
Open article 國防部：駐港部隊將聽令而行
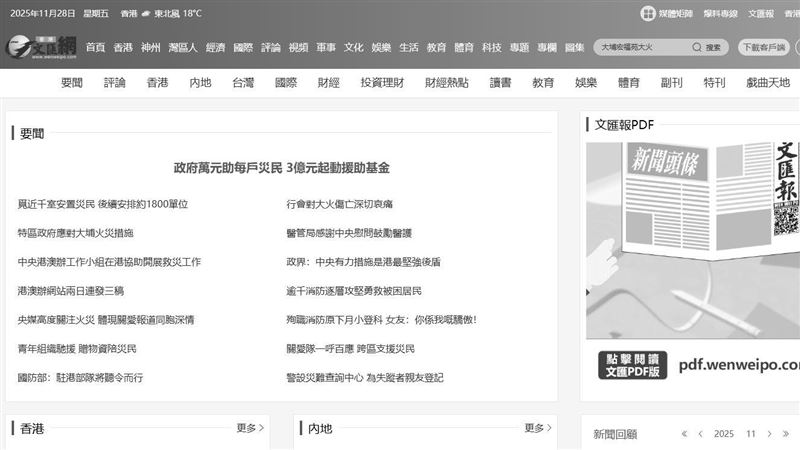pos(81,378)
